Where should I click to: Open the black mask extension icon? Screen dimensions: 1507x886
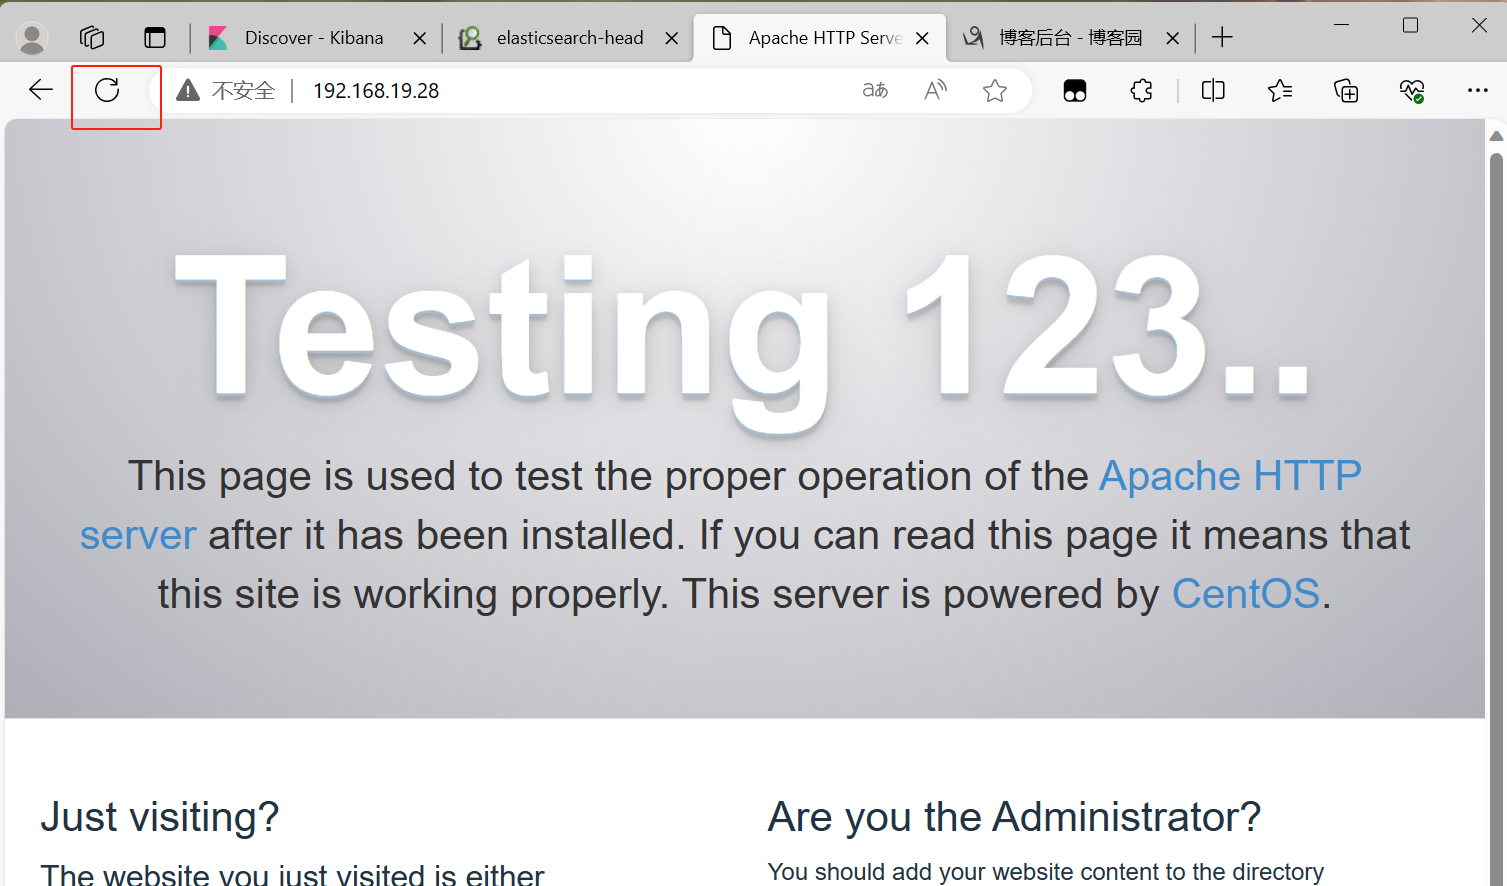pyautogui.click(x=1075, y=91)
